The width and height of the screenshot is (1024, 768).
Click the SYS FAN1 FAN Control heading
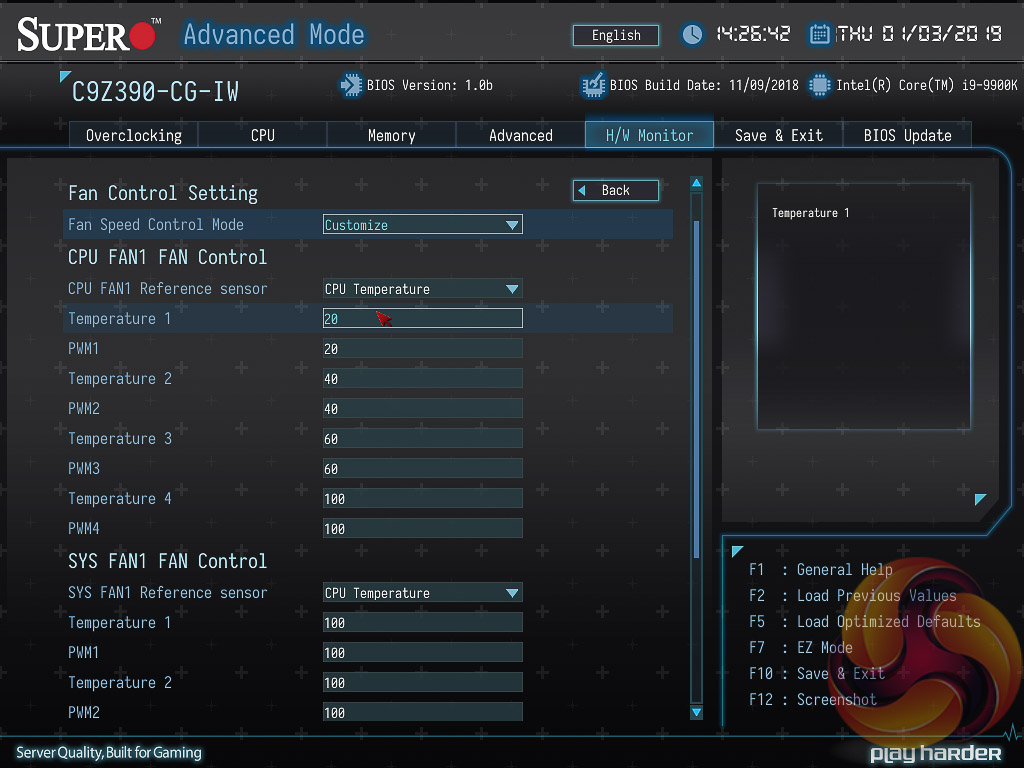pyautogui.click(x=167, y=562)
